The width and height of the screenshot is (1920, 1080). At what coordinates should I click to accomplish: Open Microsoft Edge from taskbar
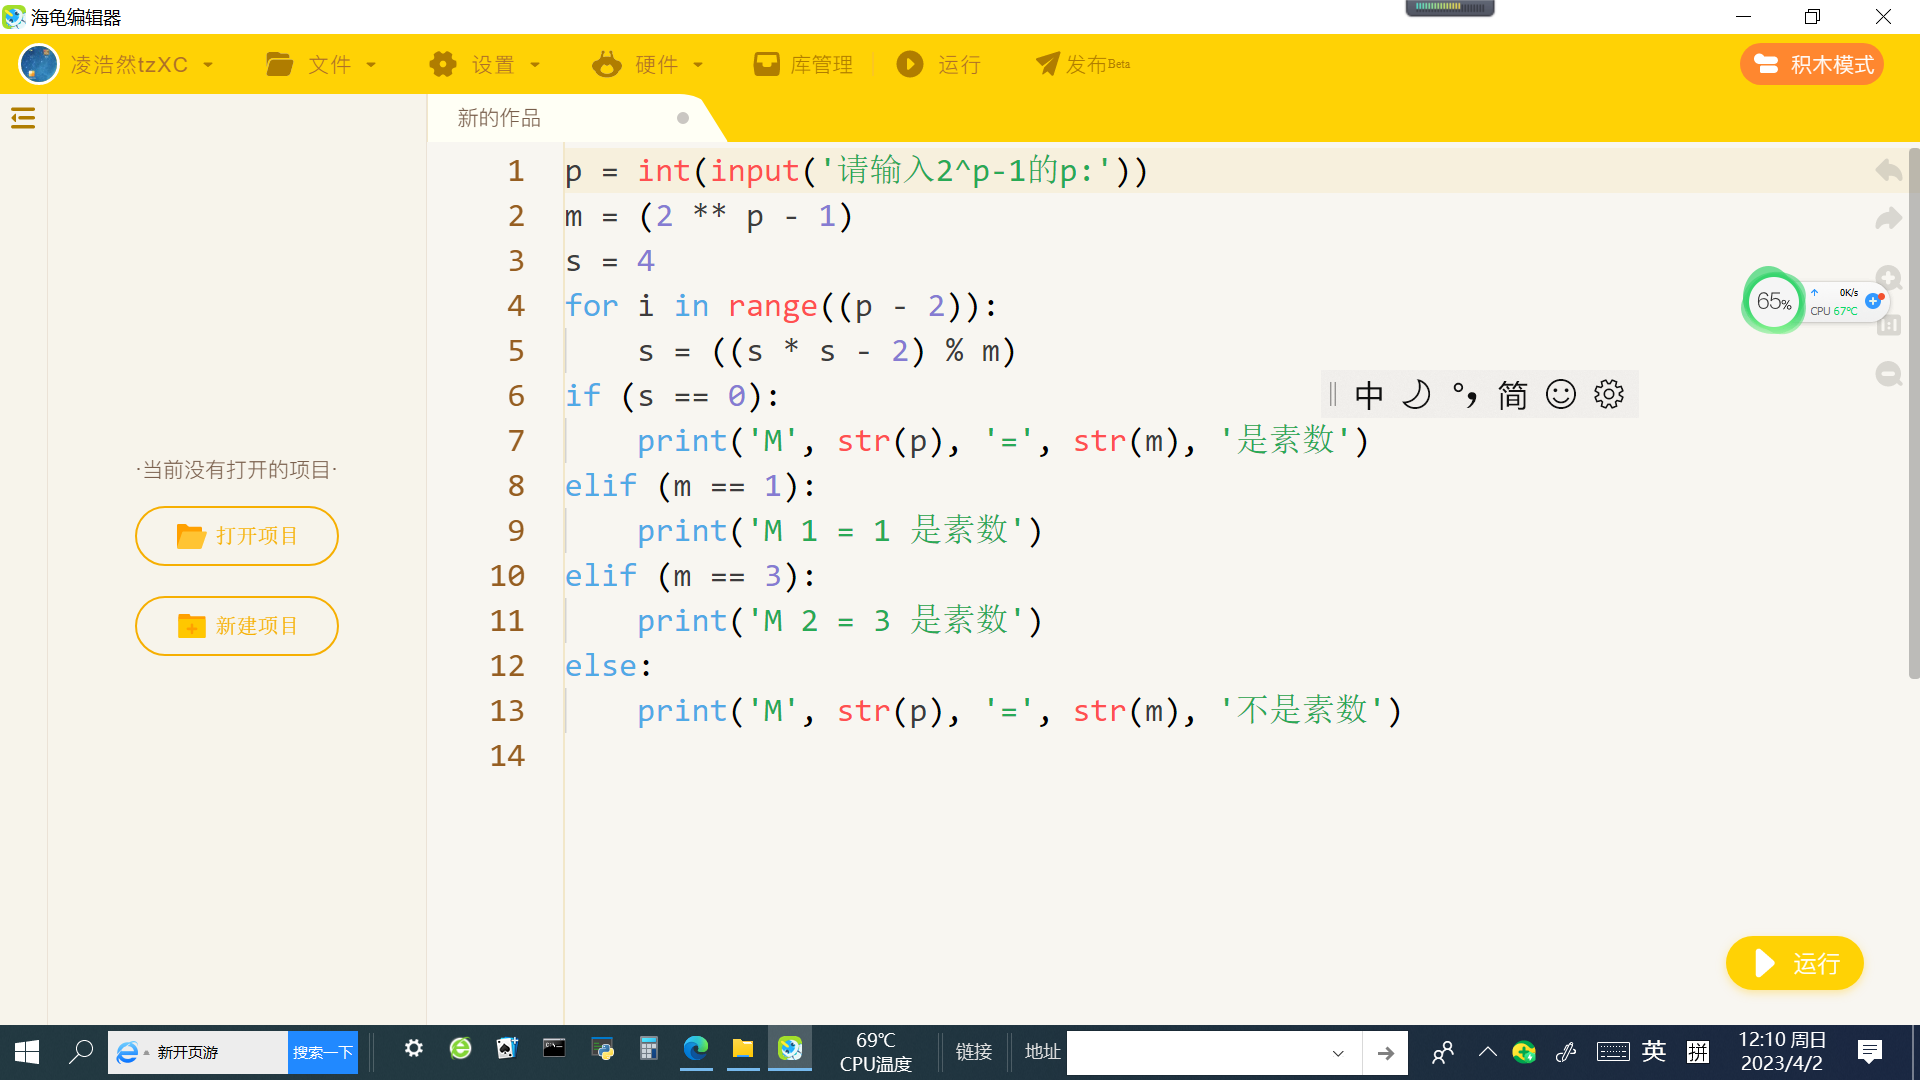pyautogui.click(x=696, y=1048)
